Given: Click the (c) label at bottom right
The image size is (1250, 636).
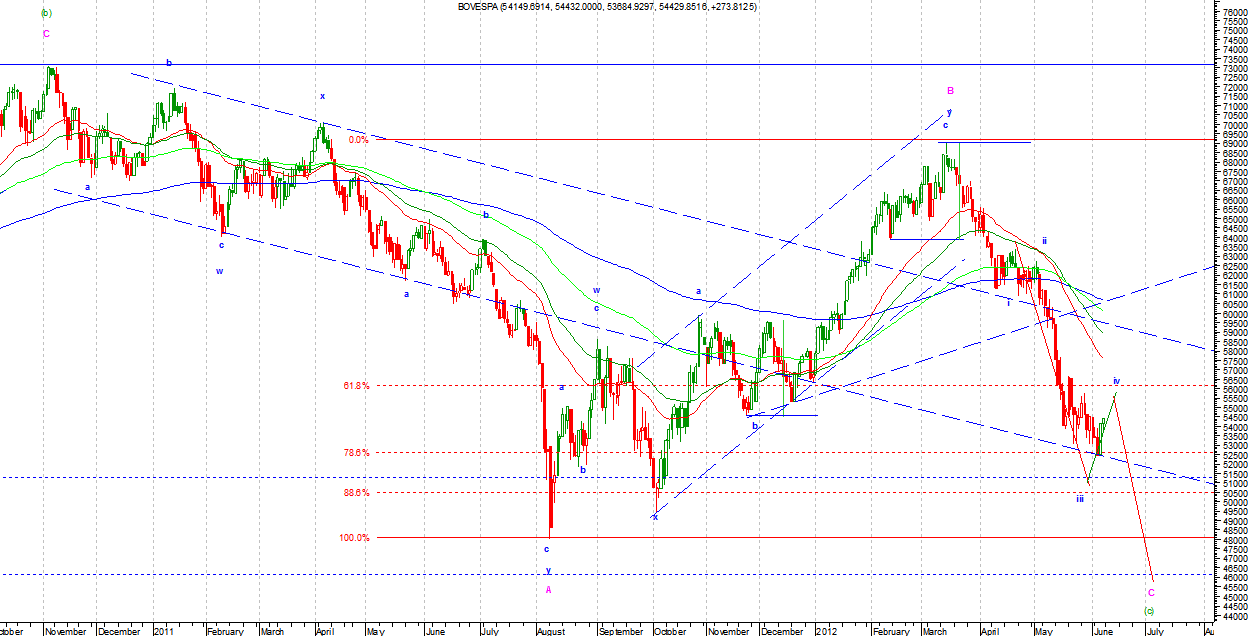Looking at the screenshot, I should tap(1150, 610).
